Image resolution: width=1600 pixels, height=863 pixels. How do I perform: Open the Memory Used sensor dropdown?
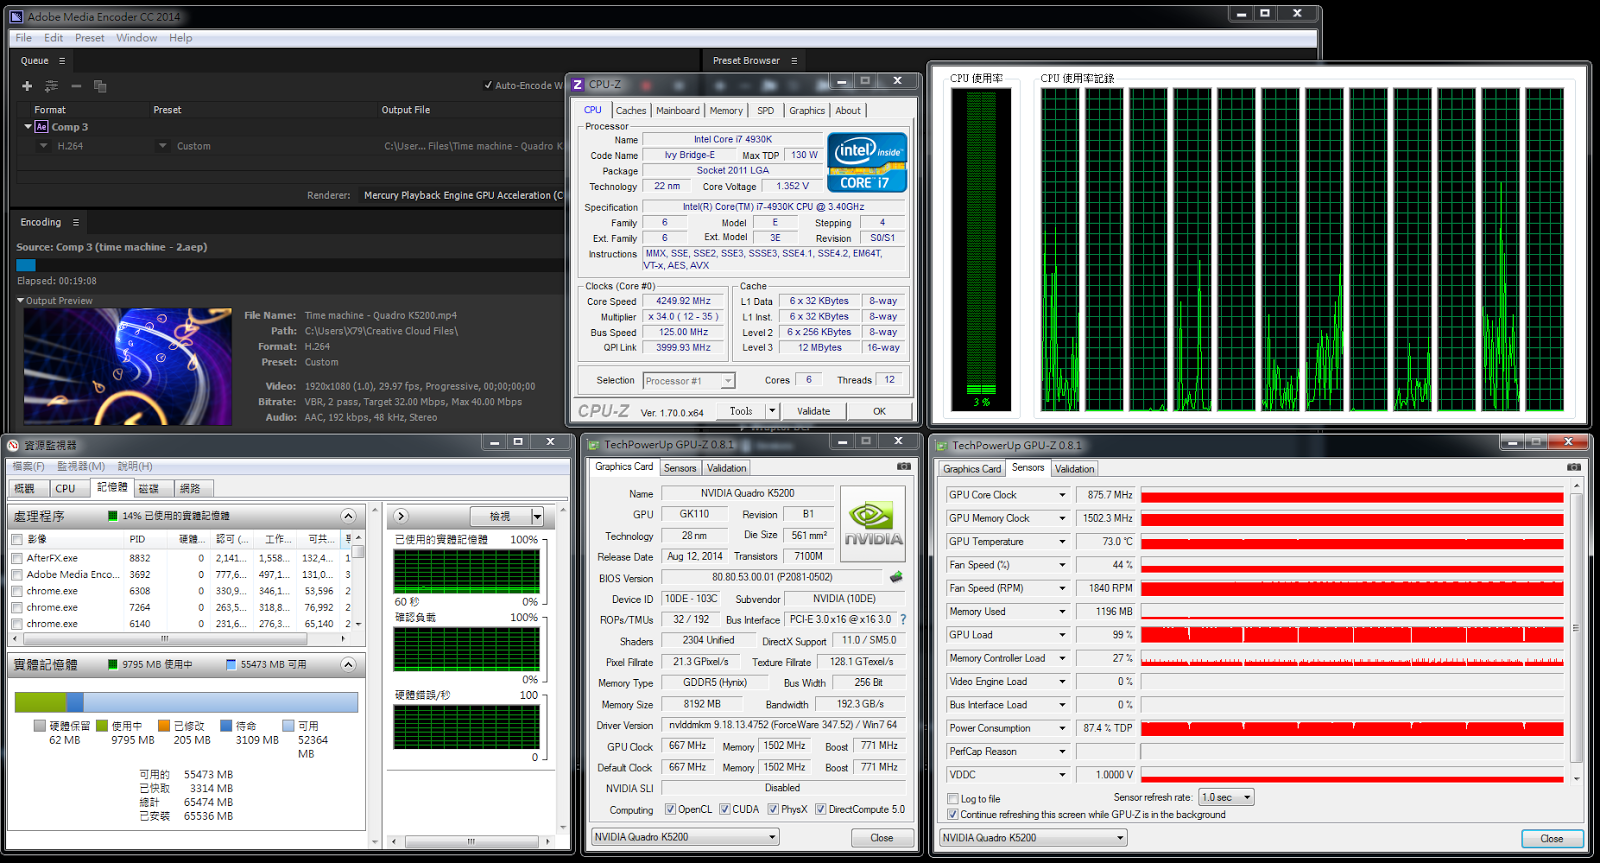coord(1062,611)
